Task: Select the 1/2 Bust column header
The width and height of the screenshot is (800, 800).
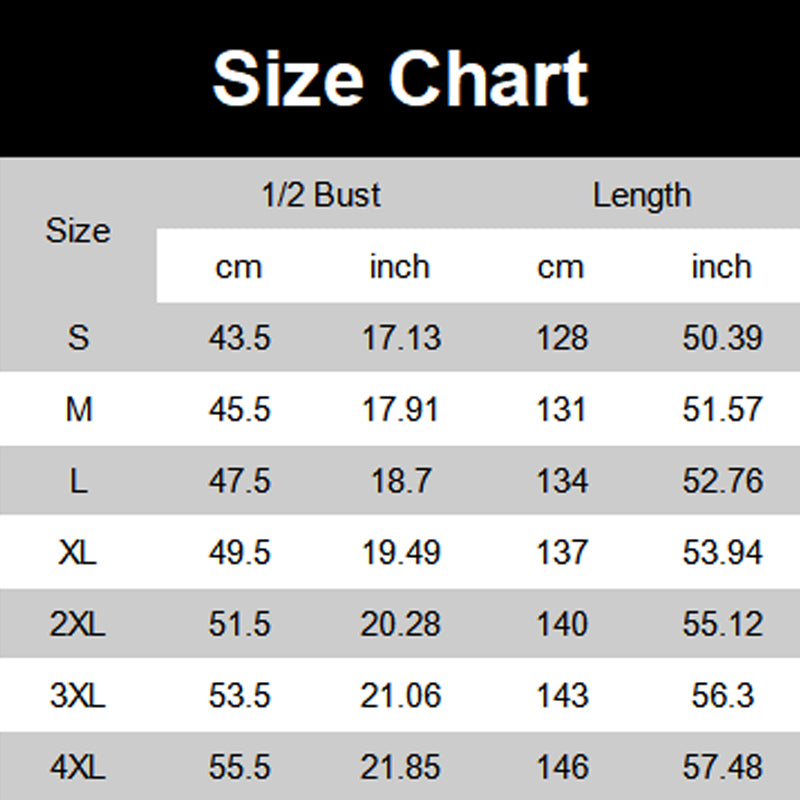Action: (x=321, y=195)
